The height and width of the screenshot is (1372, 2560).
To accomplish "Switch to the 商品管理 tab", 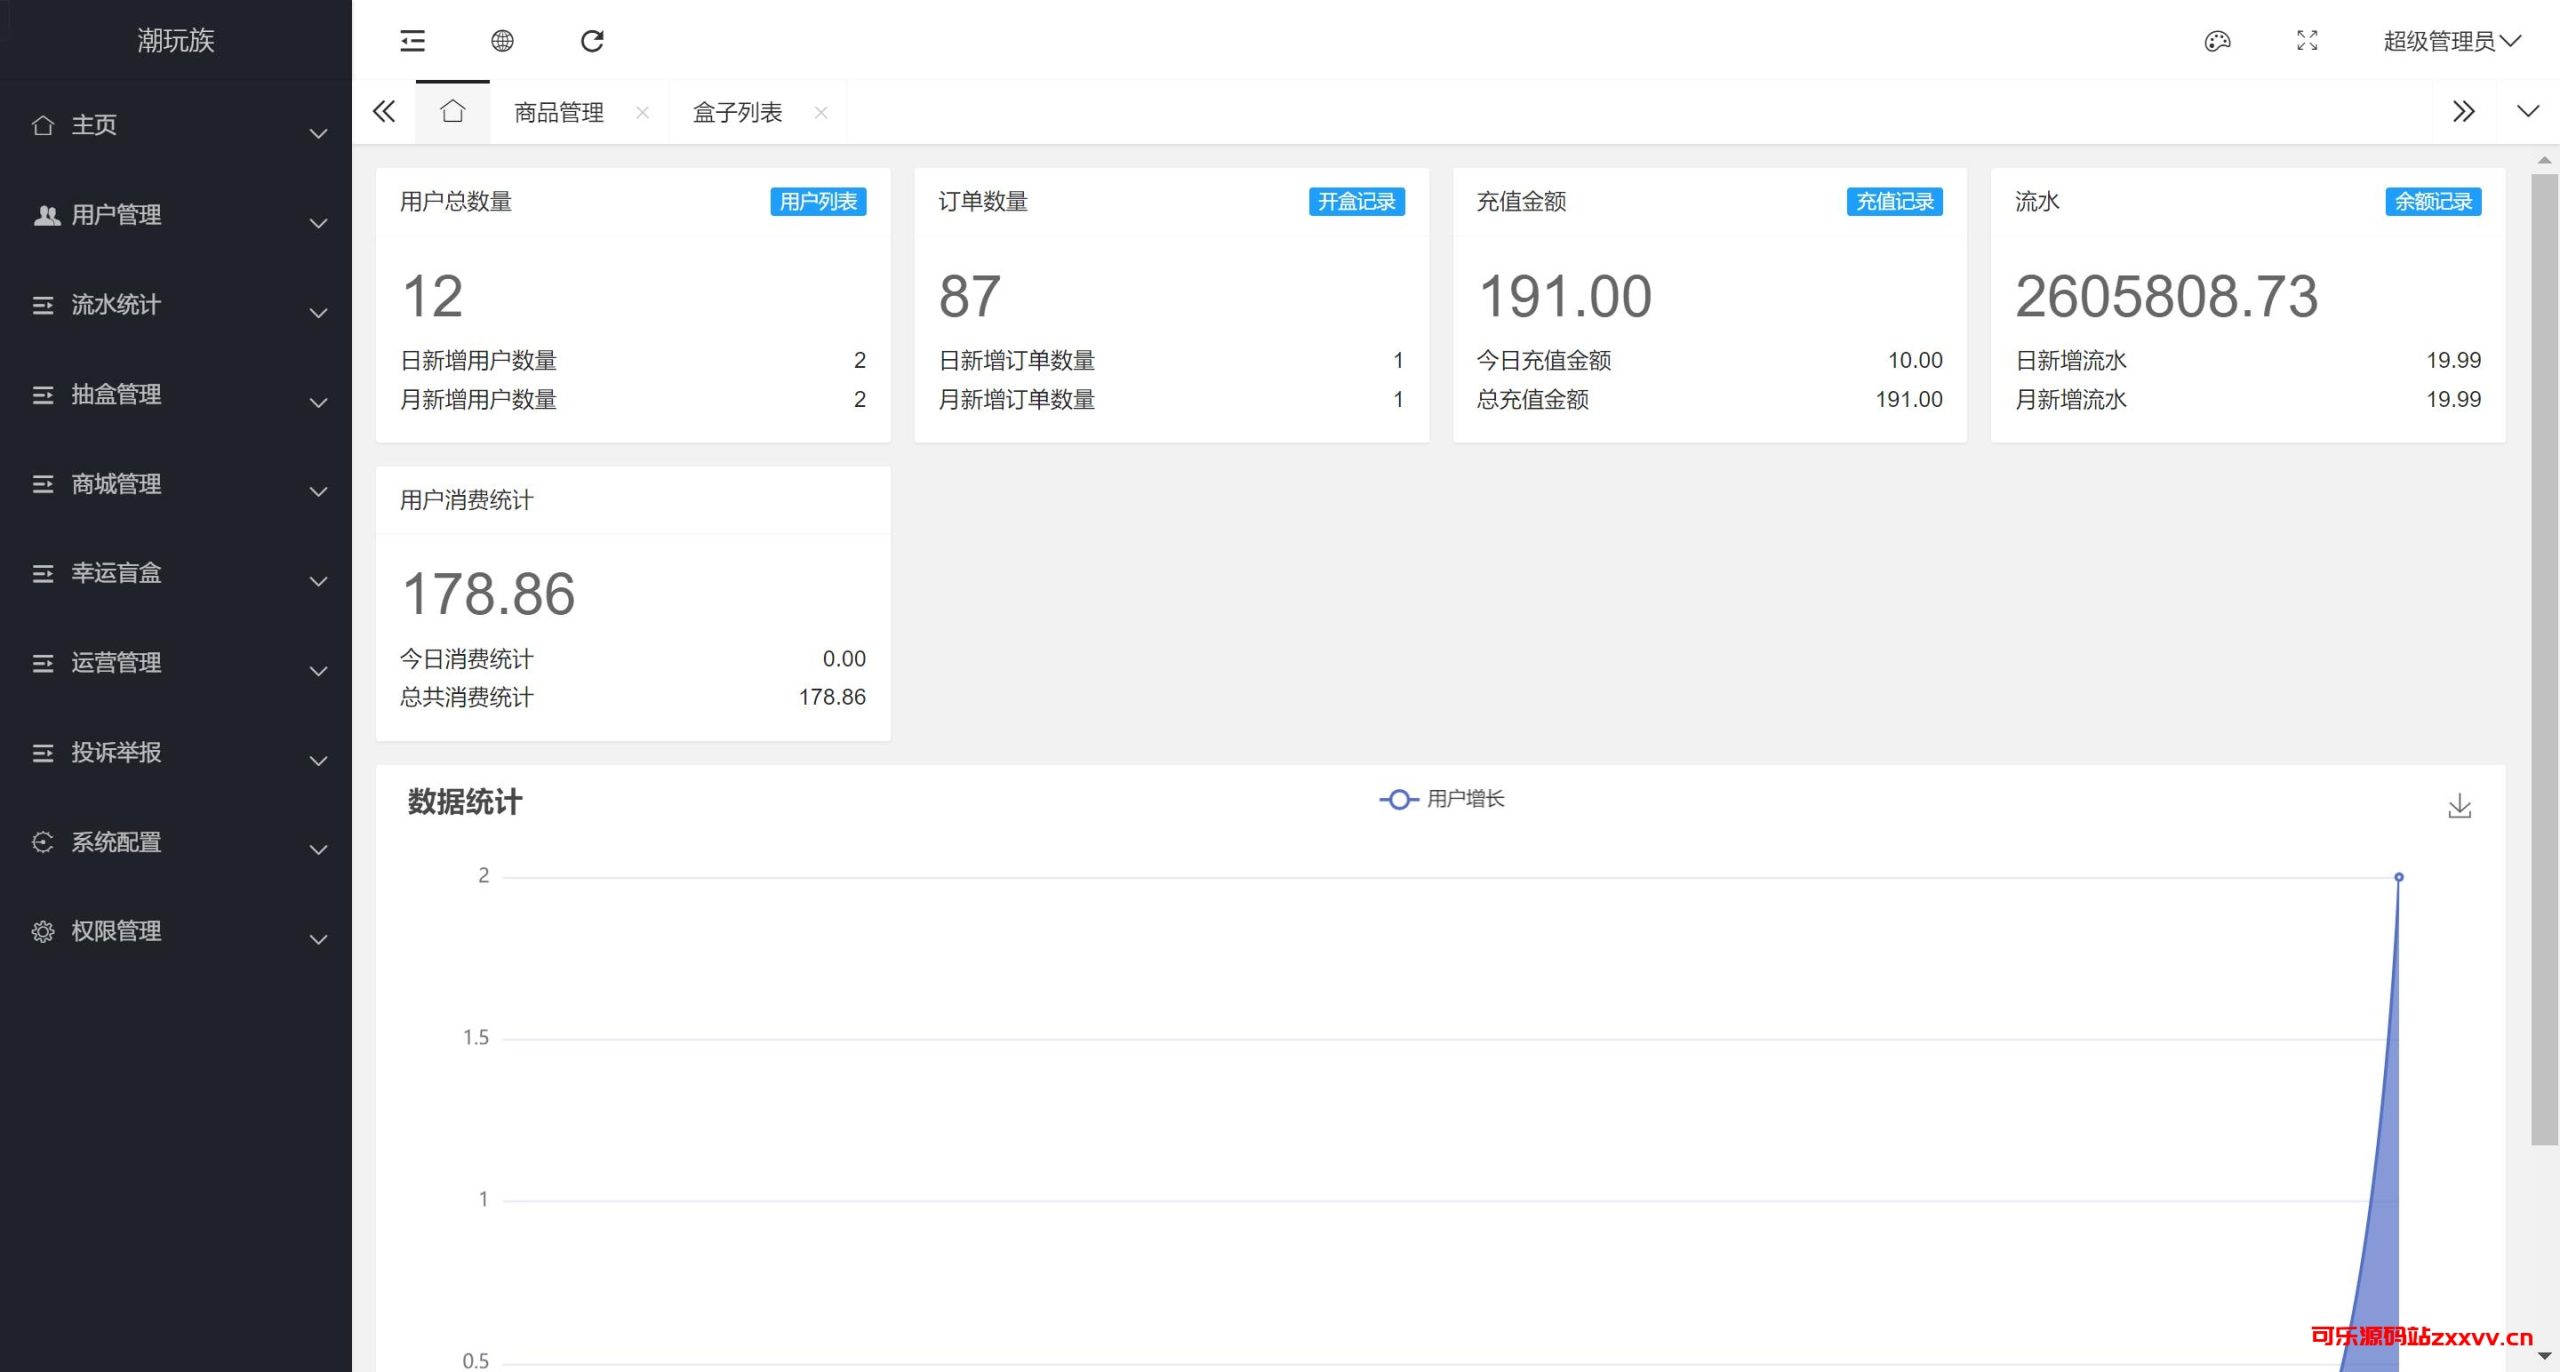I will 559,112.
